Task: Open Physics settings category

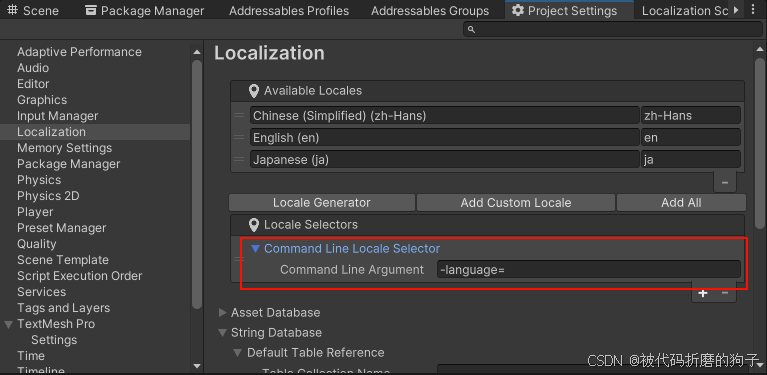Action: pyautogui.click(x=39, y=180)
